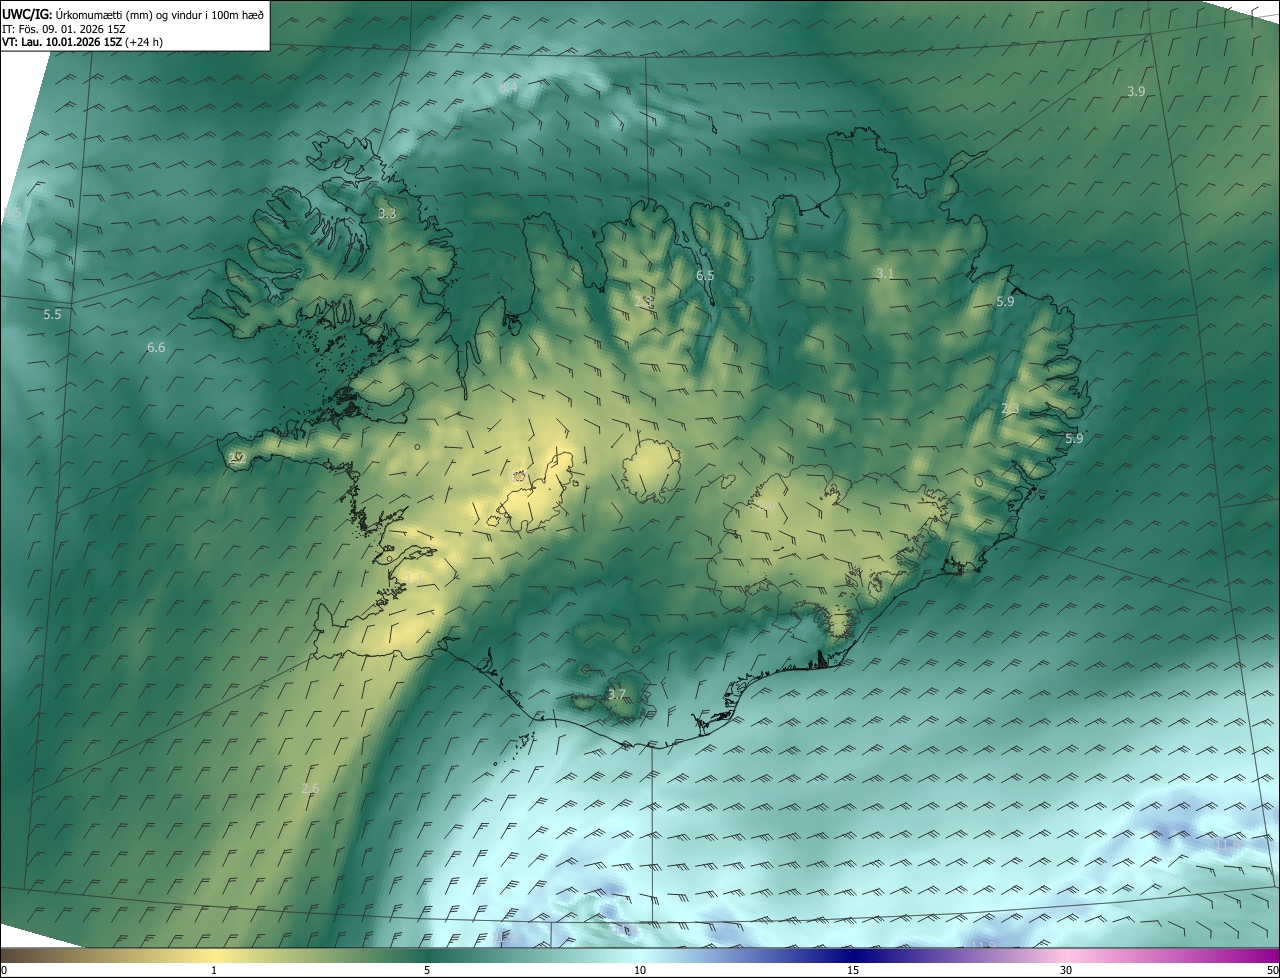
Task: Click the 5 tick on the color scale
Action: tap(427, 970)
